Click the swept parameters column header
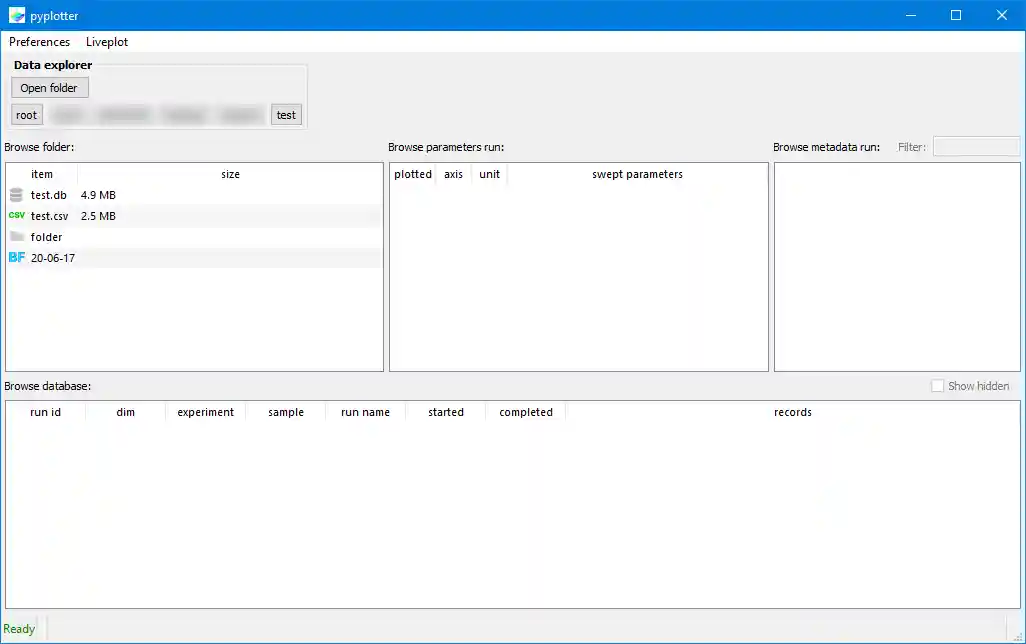The image size is (1026, 644). (x=637, y=174)
